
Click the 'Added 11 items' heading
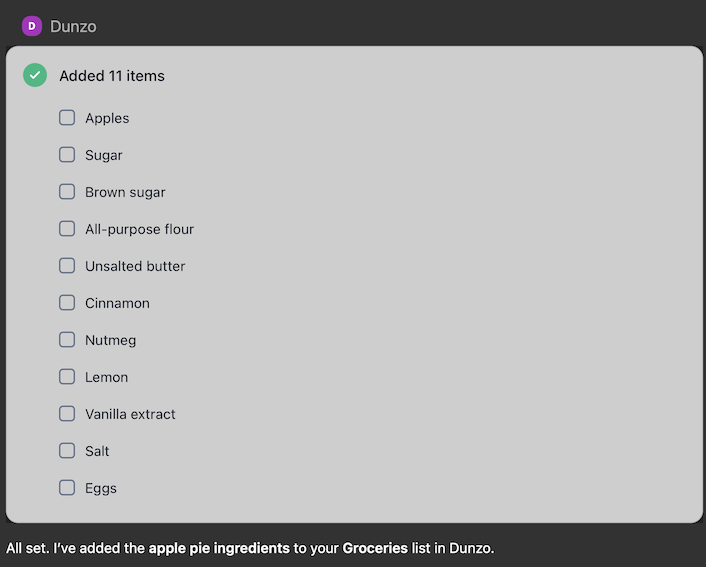(112, 76)
